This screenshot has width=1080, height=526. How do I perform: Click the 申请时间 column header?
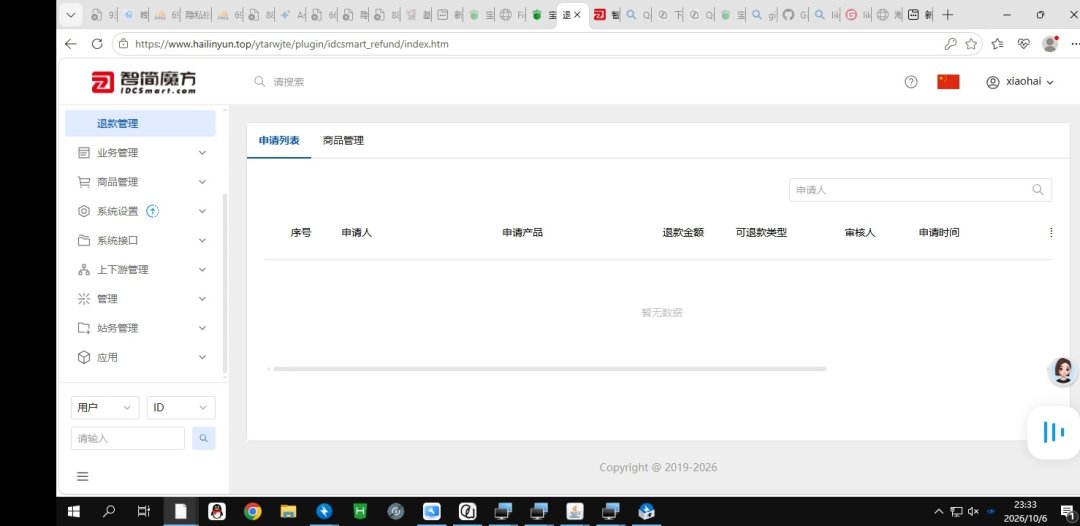tap(939, 233)
